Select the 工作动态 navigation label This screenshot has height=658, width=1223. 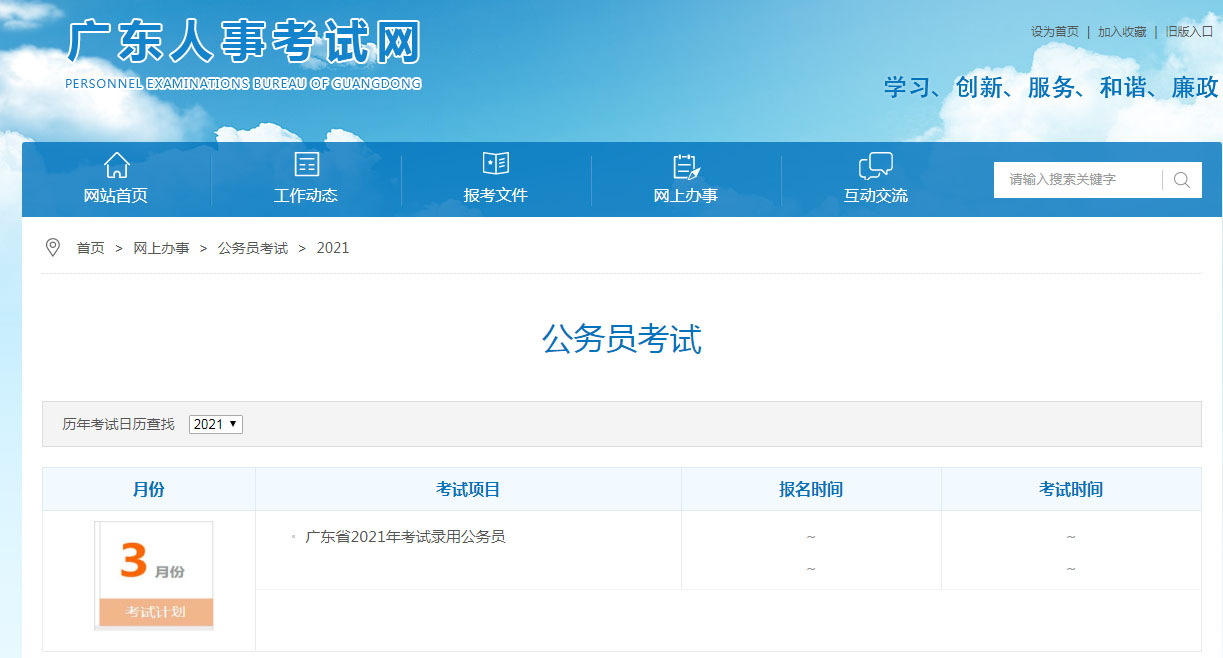[306, 196]
